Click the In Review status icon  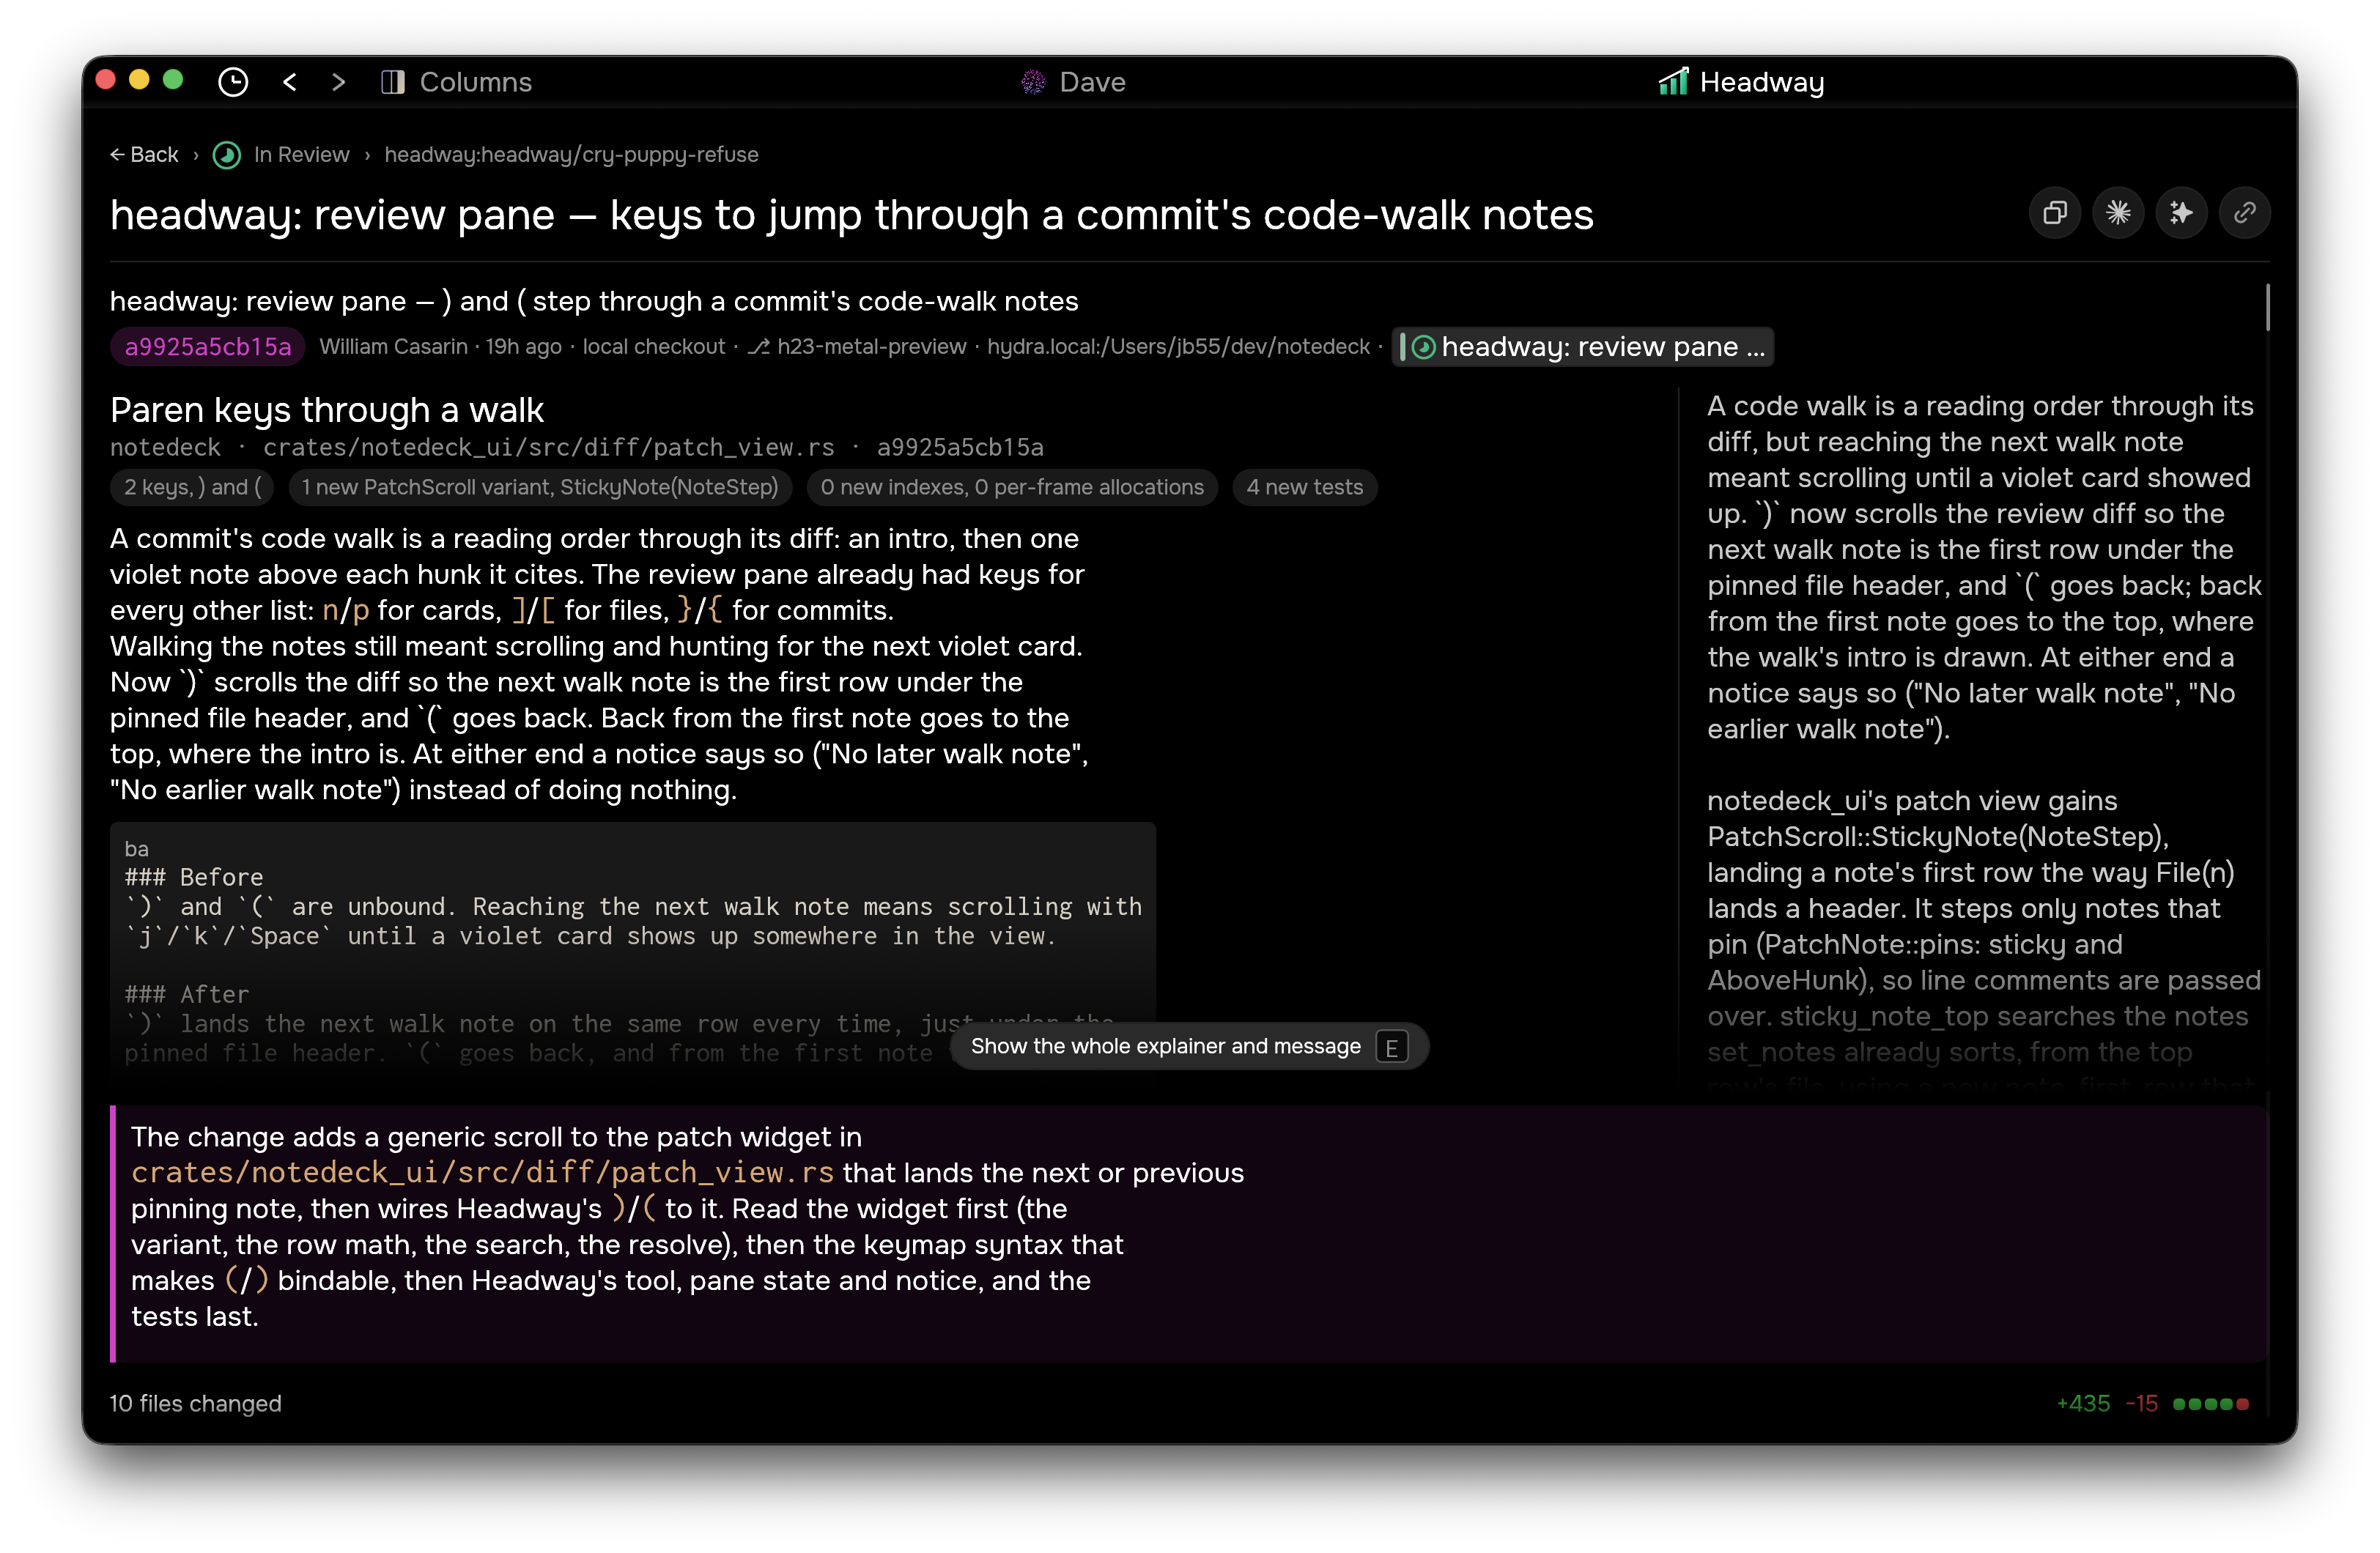[227, 155]
